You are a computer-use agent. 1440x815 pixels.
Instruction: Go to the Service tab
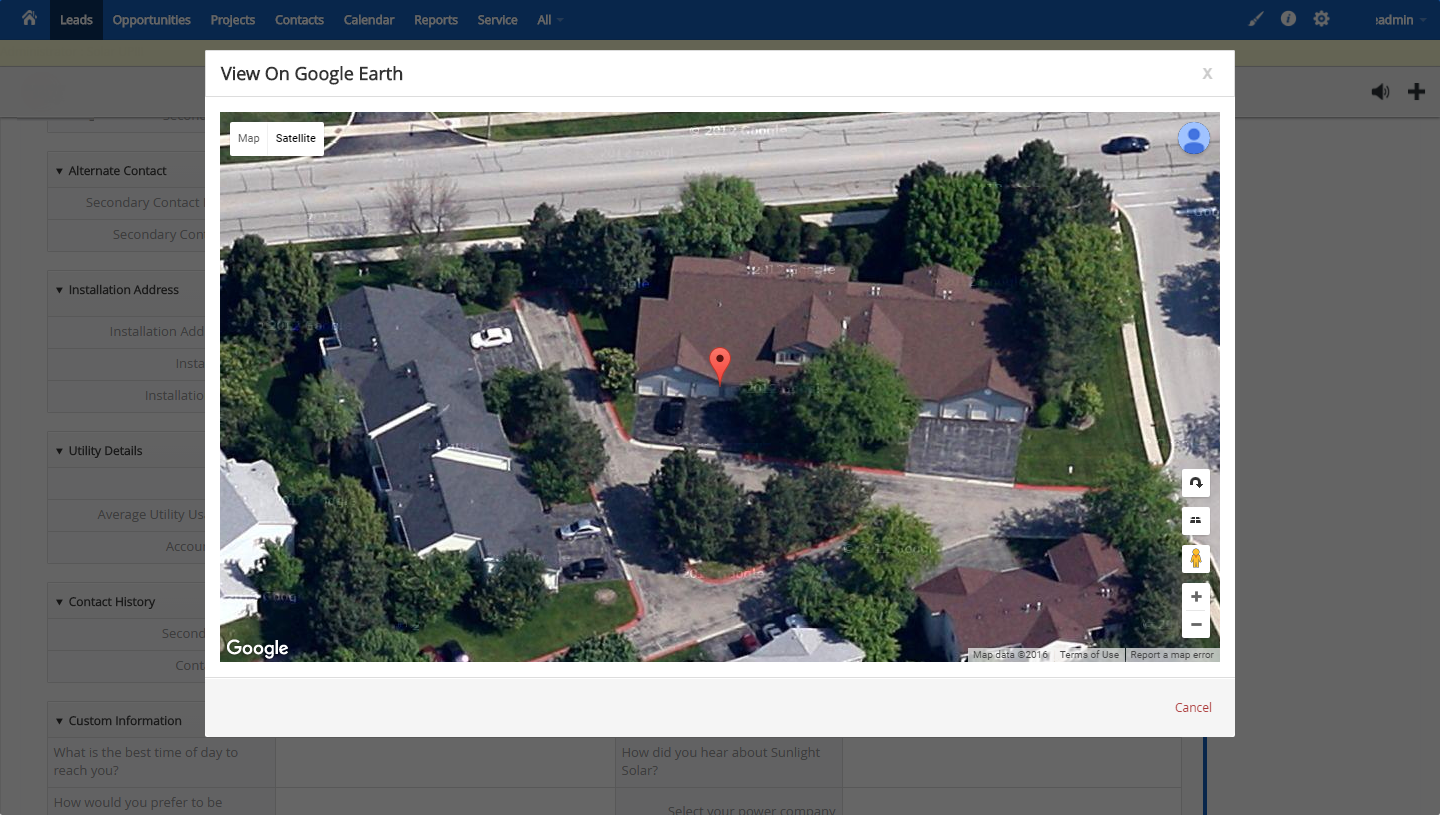coord(497,20)
